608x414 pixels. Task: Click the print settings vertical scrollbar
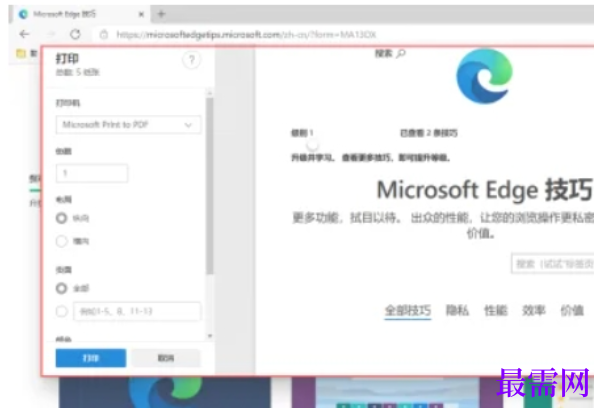pyautogui.click(x=209, y=186)
